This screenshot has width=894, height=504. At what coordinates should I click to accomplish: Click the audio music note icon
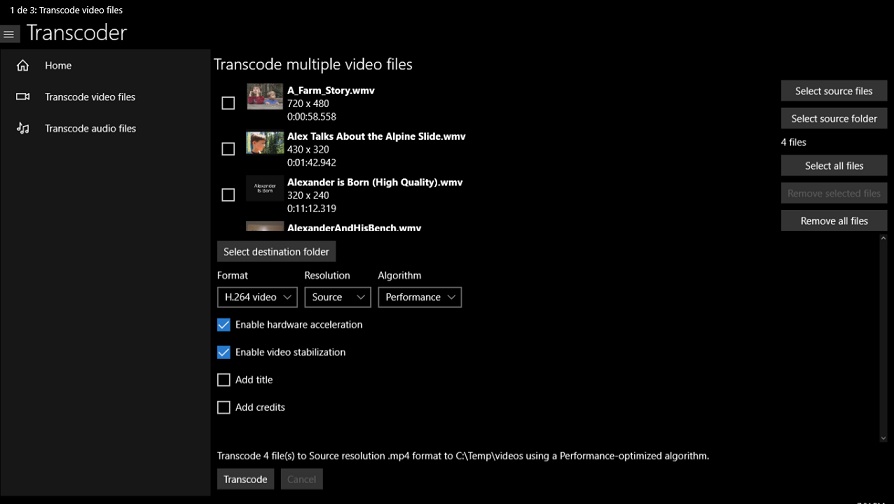click(x=23, y=129)
